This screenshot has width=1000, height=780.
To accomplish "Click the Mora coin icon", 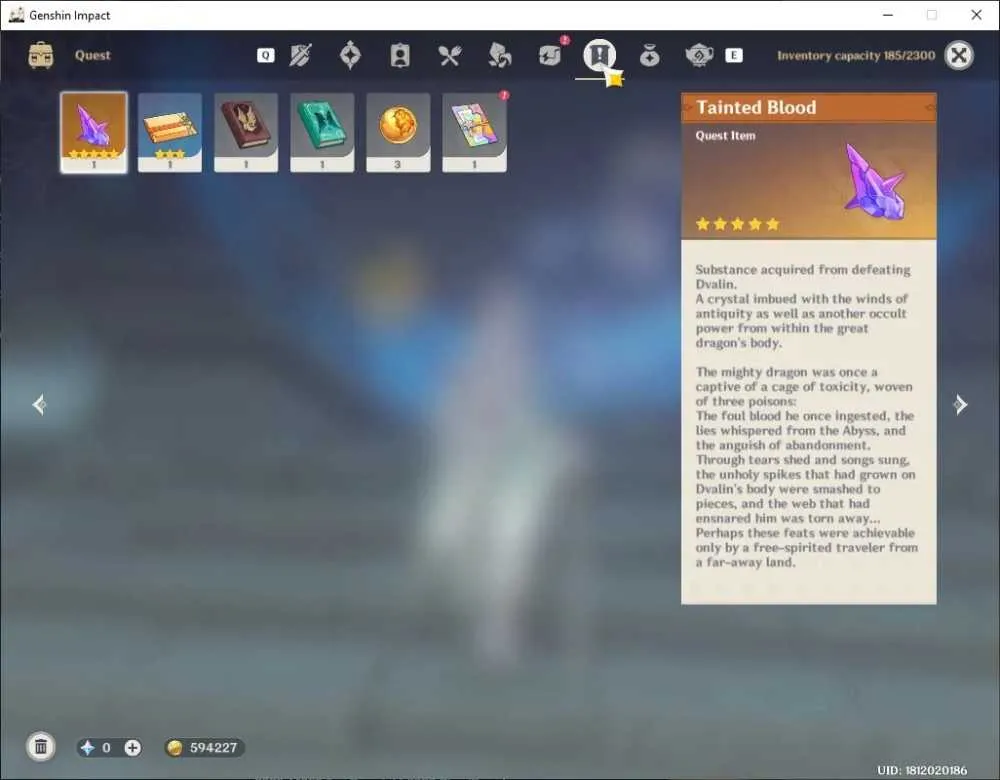I will coord(174,747).
